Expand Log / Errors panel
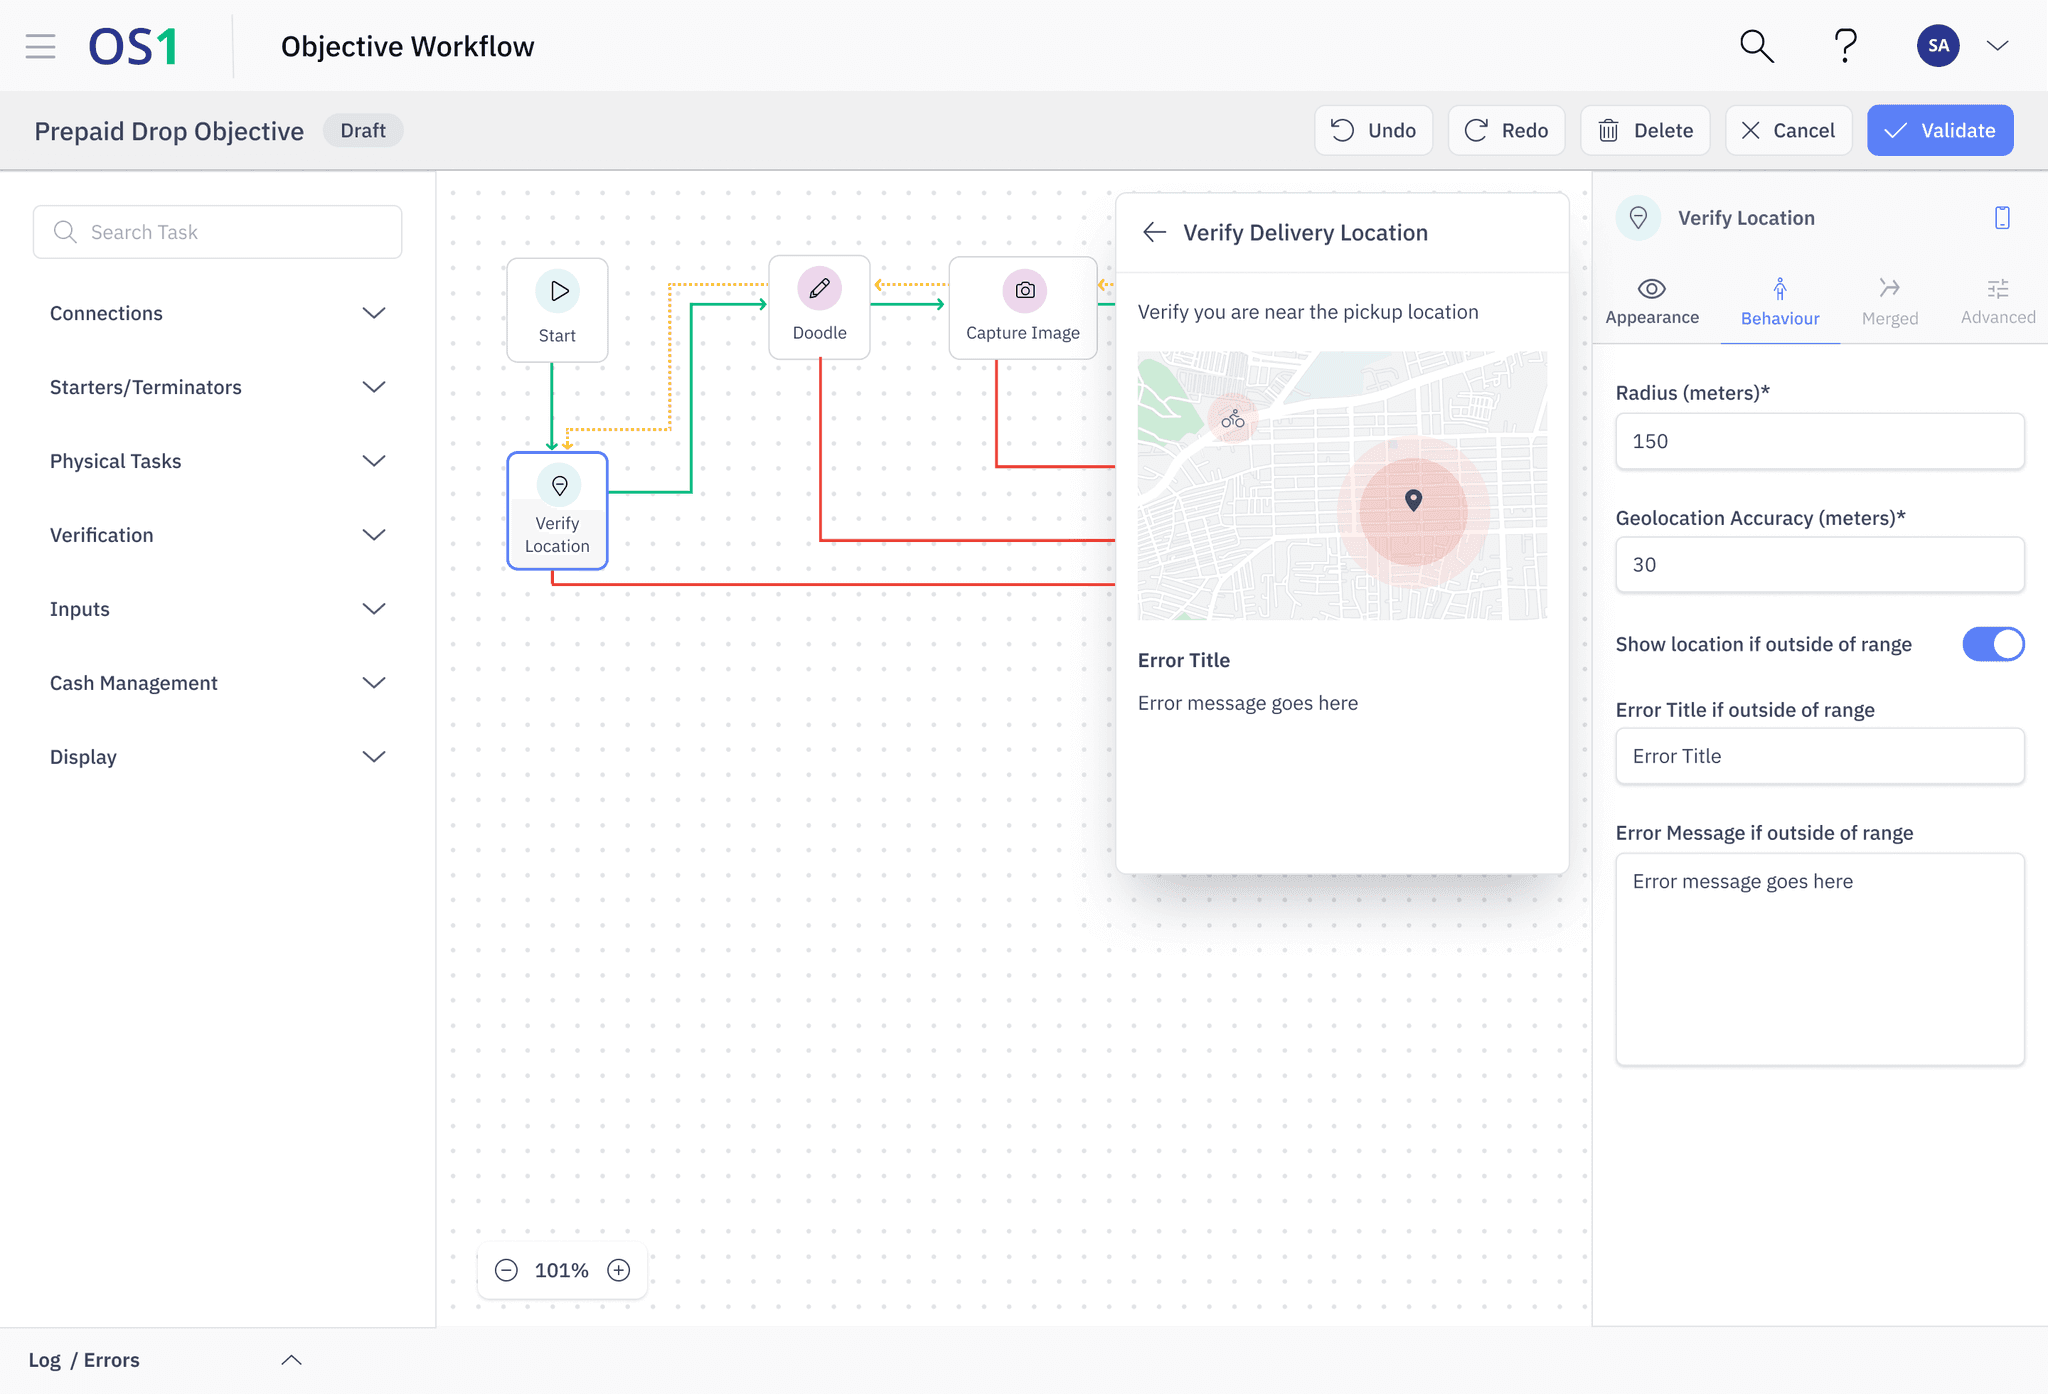The height and width of the screenshot is (1394, 2048). point(291,1360)
